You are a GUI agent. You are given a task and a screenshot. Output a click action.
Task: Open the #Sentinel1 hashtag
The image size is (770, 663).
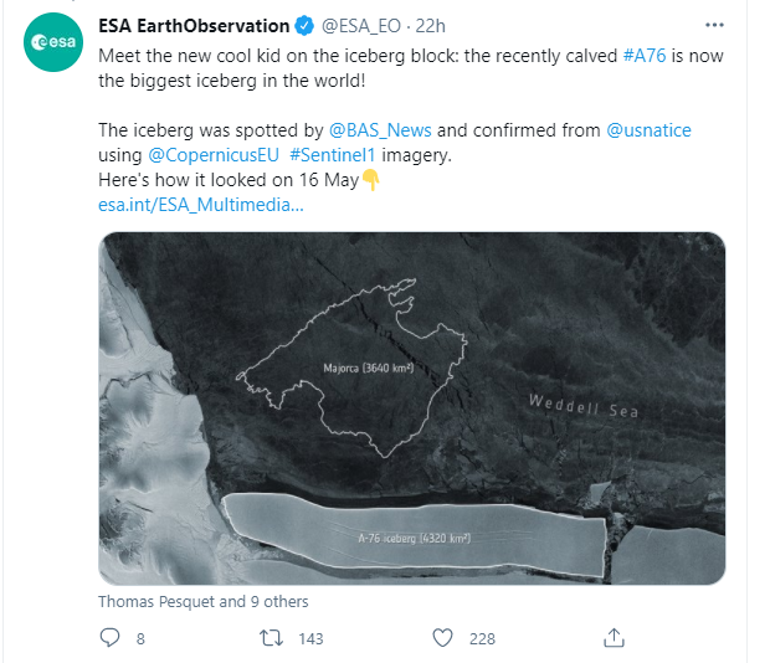tap(332, 155)
